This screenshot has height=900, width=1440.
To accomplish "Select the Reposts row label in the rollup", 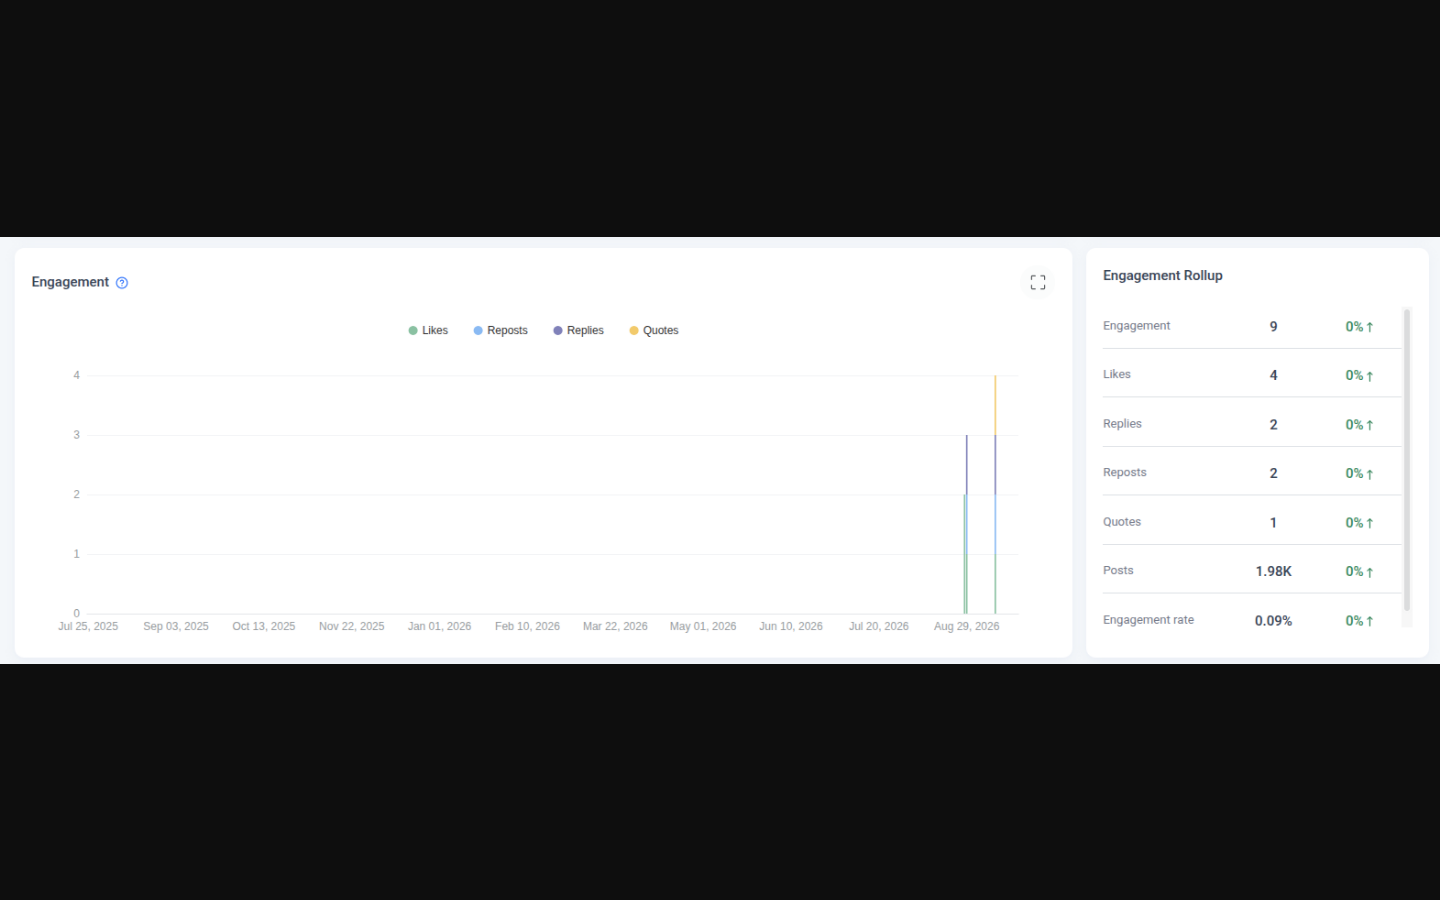I will (1125, 473).
